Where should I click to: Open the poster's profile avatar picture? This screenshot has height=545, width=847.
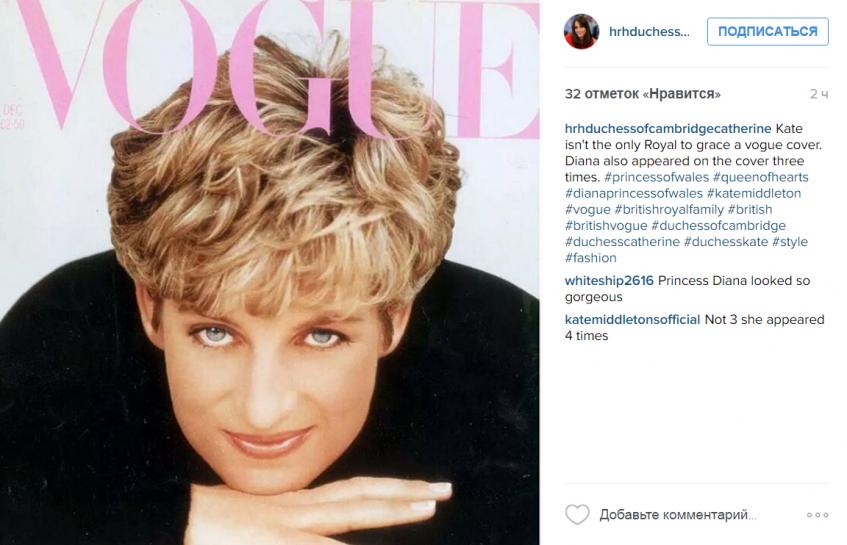[581, 31]
